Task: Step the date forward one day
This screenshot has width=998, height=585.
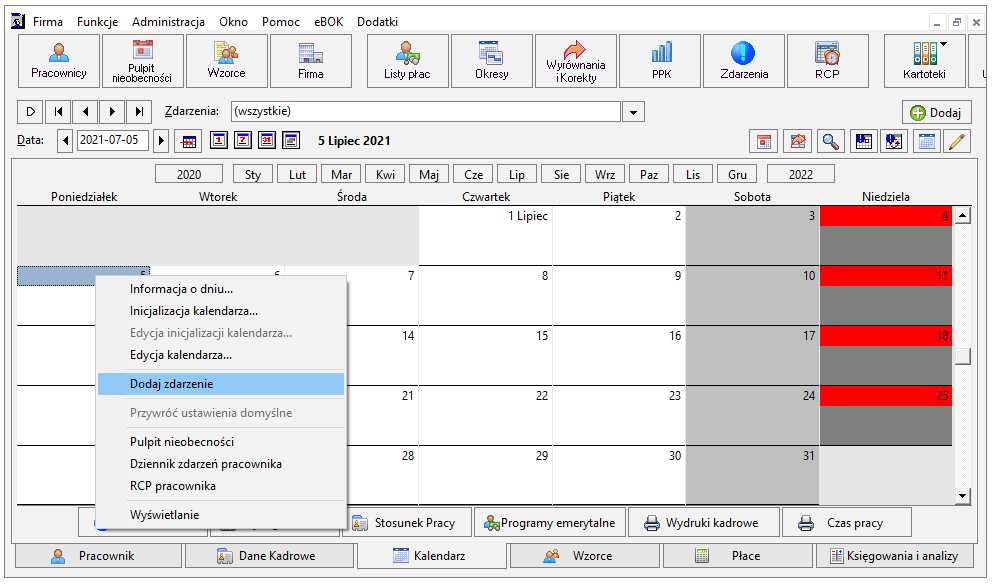Action: [x=161, y=141]
